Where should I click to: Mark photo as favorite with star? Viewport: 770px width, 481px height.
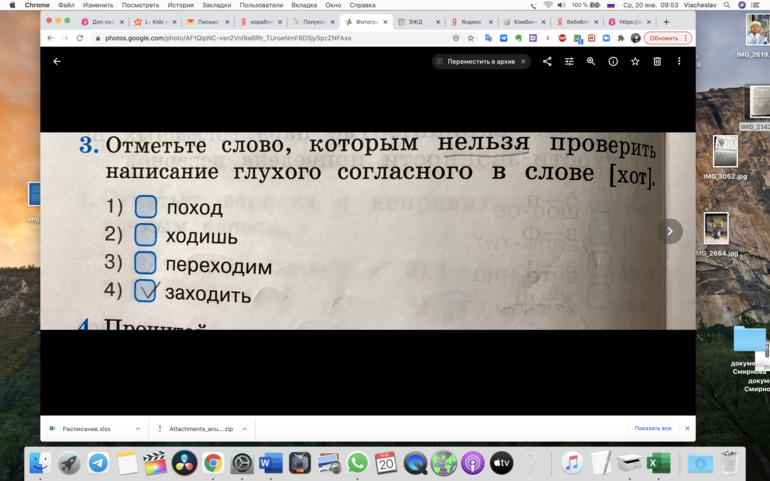635,62
